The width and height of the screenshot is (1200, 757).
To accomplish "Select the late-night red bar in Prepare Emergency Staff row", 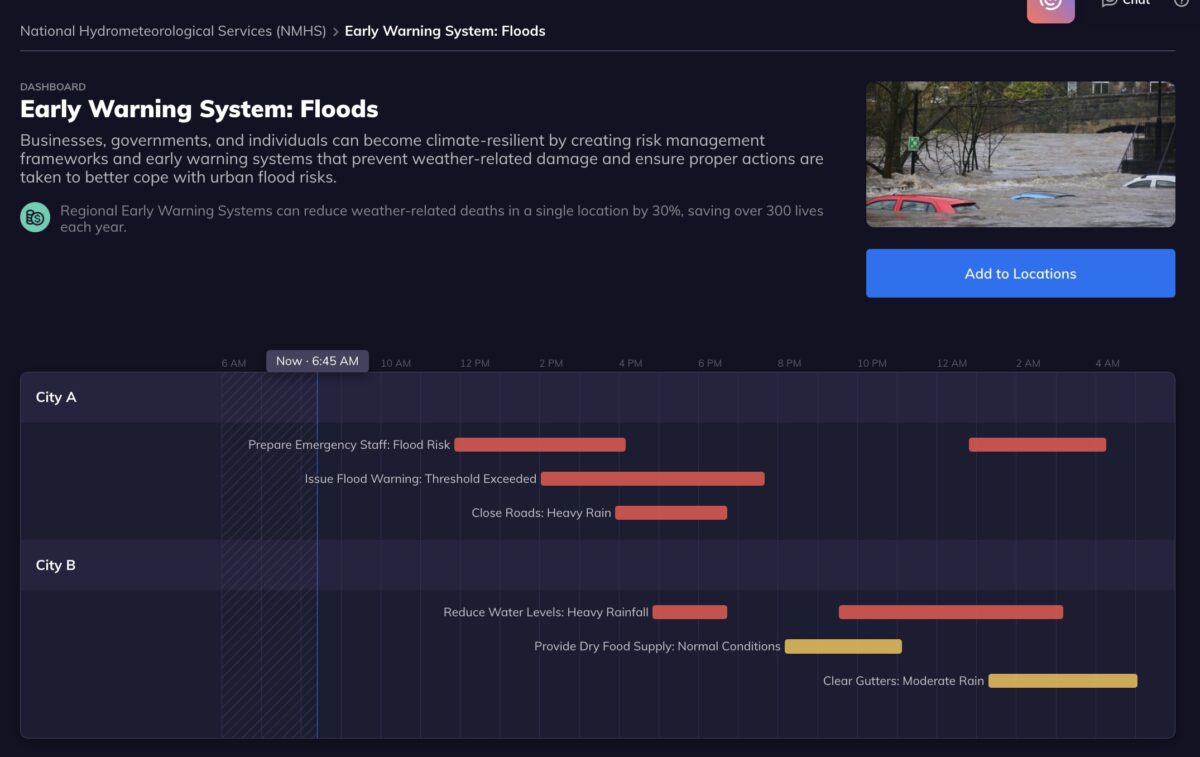I will pos(1037,445).
